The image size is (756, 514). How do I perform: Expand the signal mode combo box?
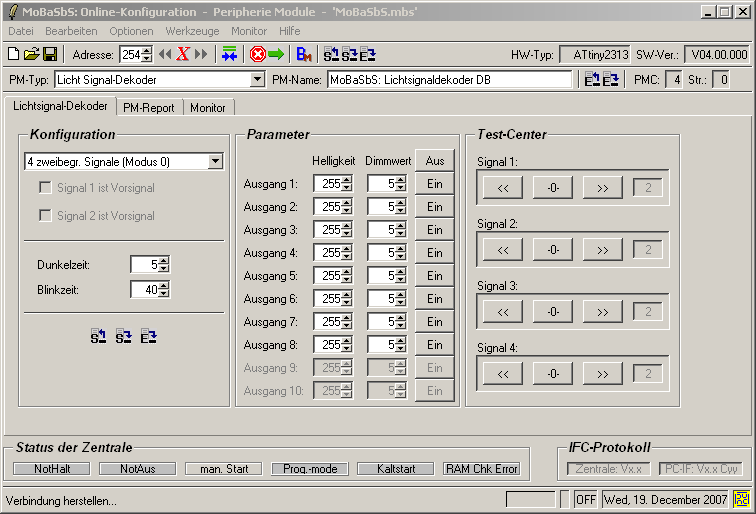pyautogui.click(x=215, y=162)
